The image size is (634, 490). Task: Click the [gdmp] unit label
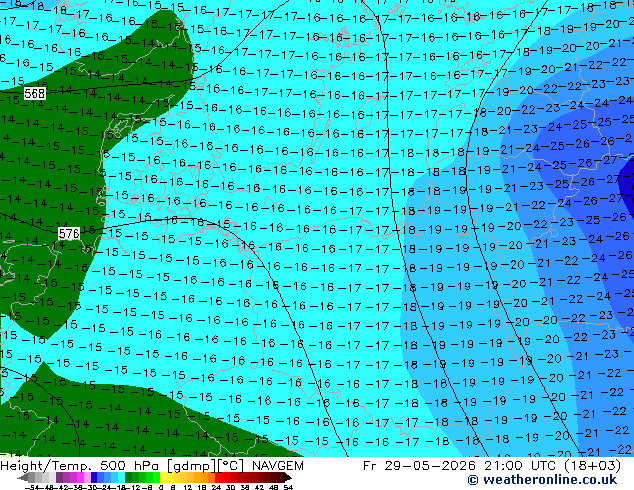pyautogui.click(x=192, y=466)
